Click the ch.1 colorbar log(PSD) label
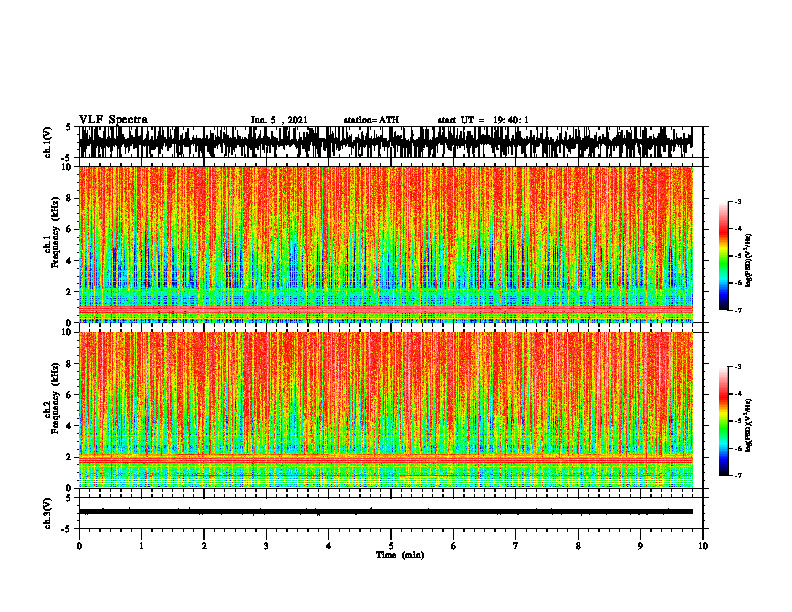Viewport: 792px width, 612px height. (x=749, y=261)
